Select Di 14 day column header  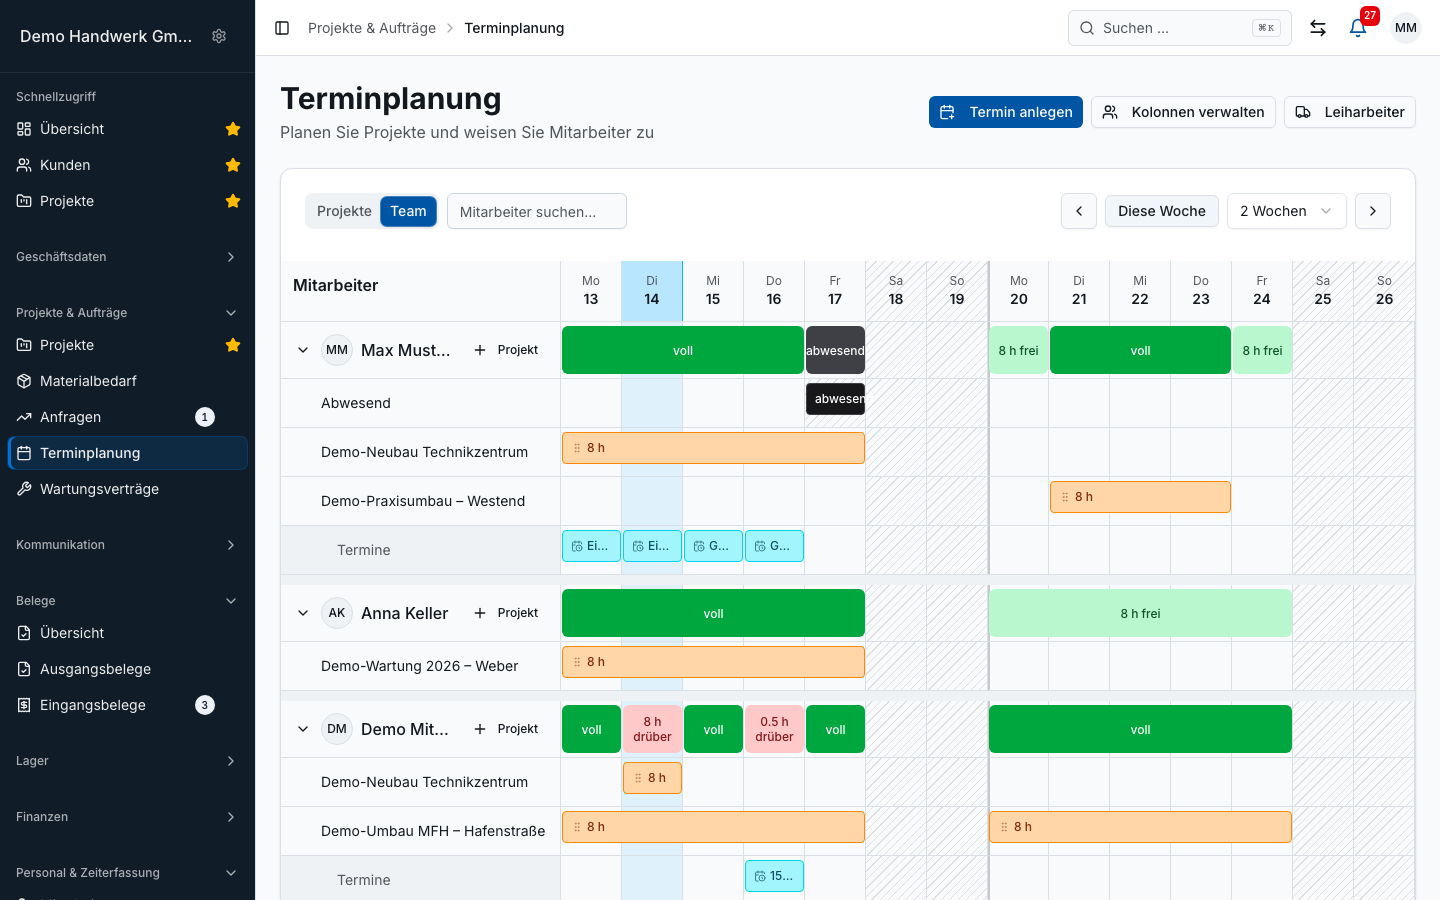point(652,291)
